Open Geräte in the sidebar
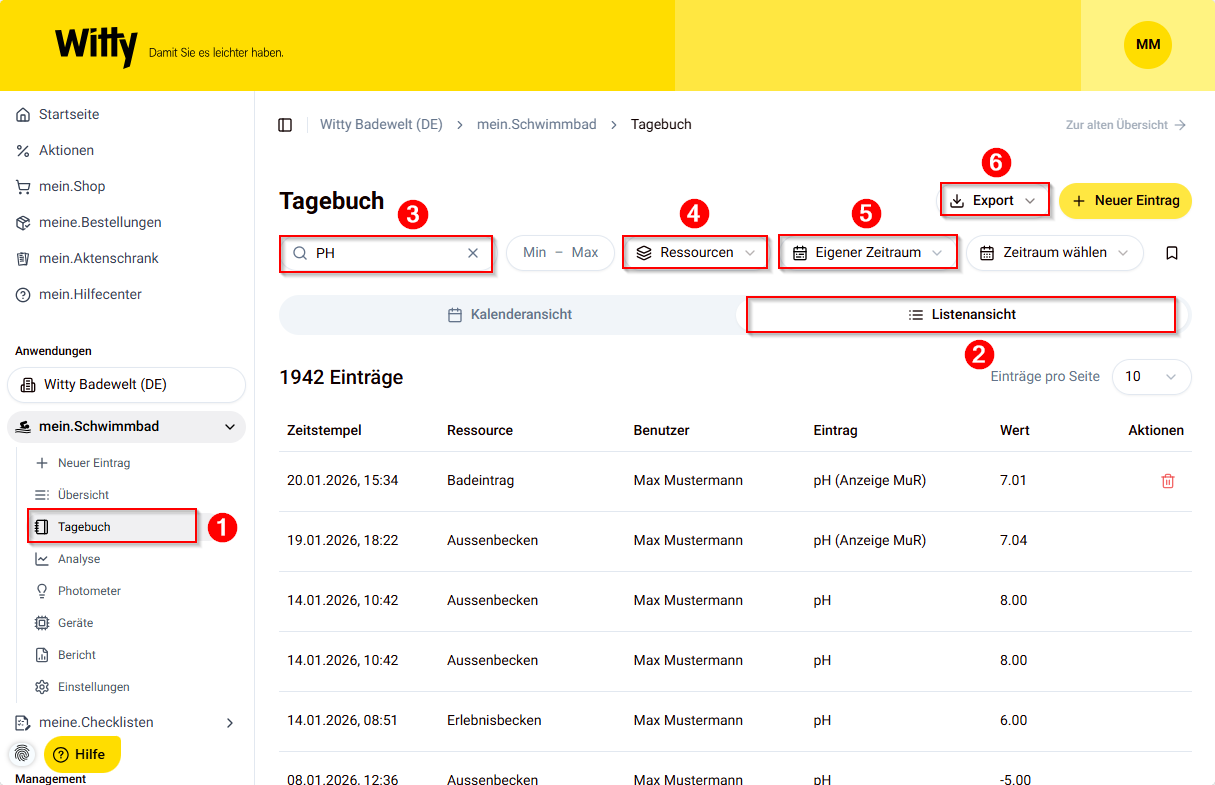 64,623
